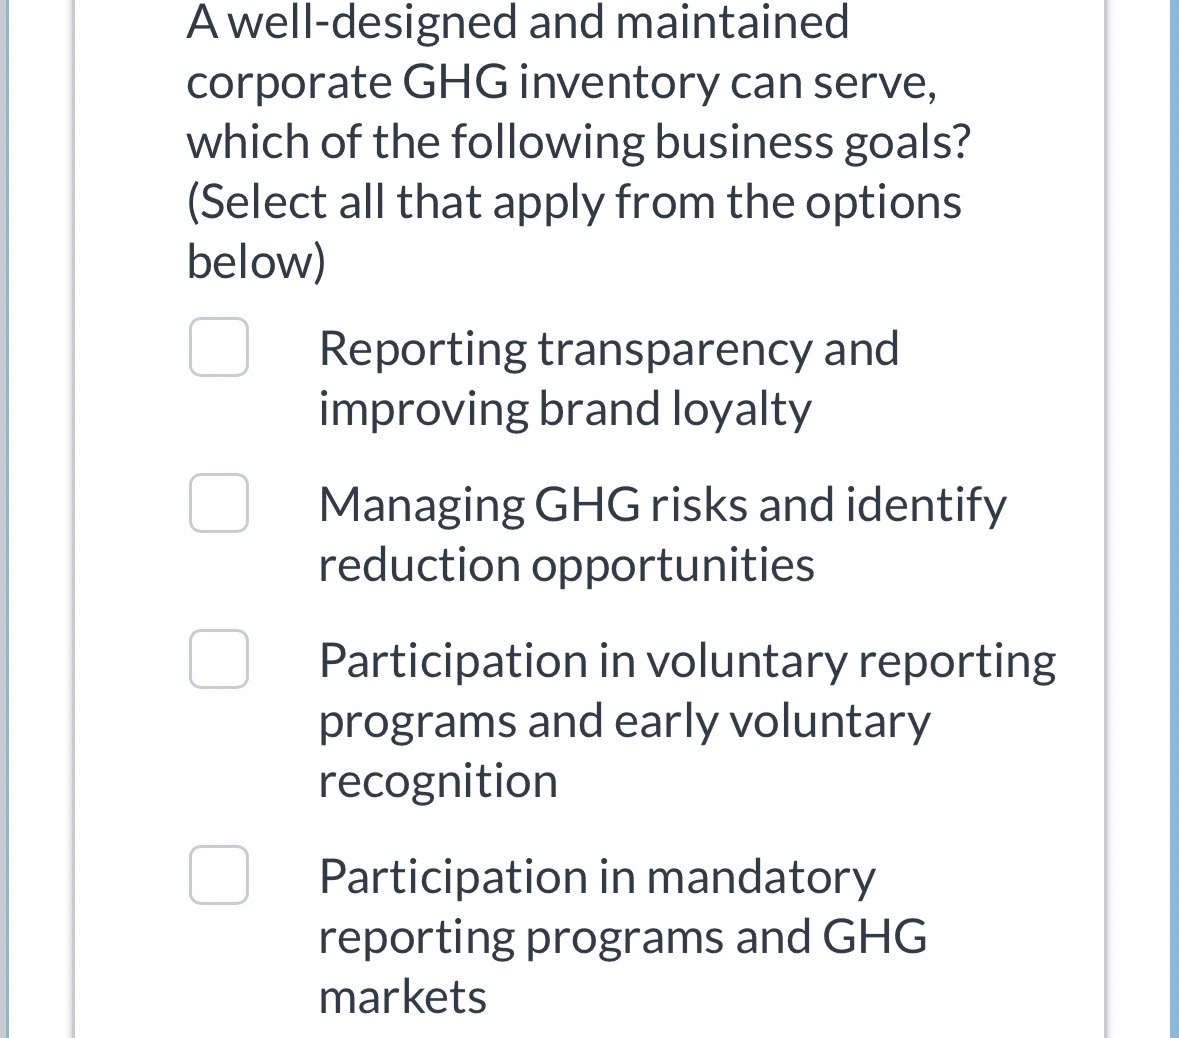The image size is (1179, 1038).
Task: Click the 'GHG markets' answer label
Action: coord(402,995)
